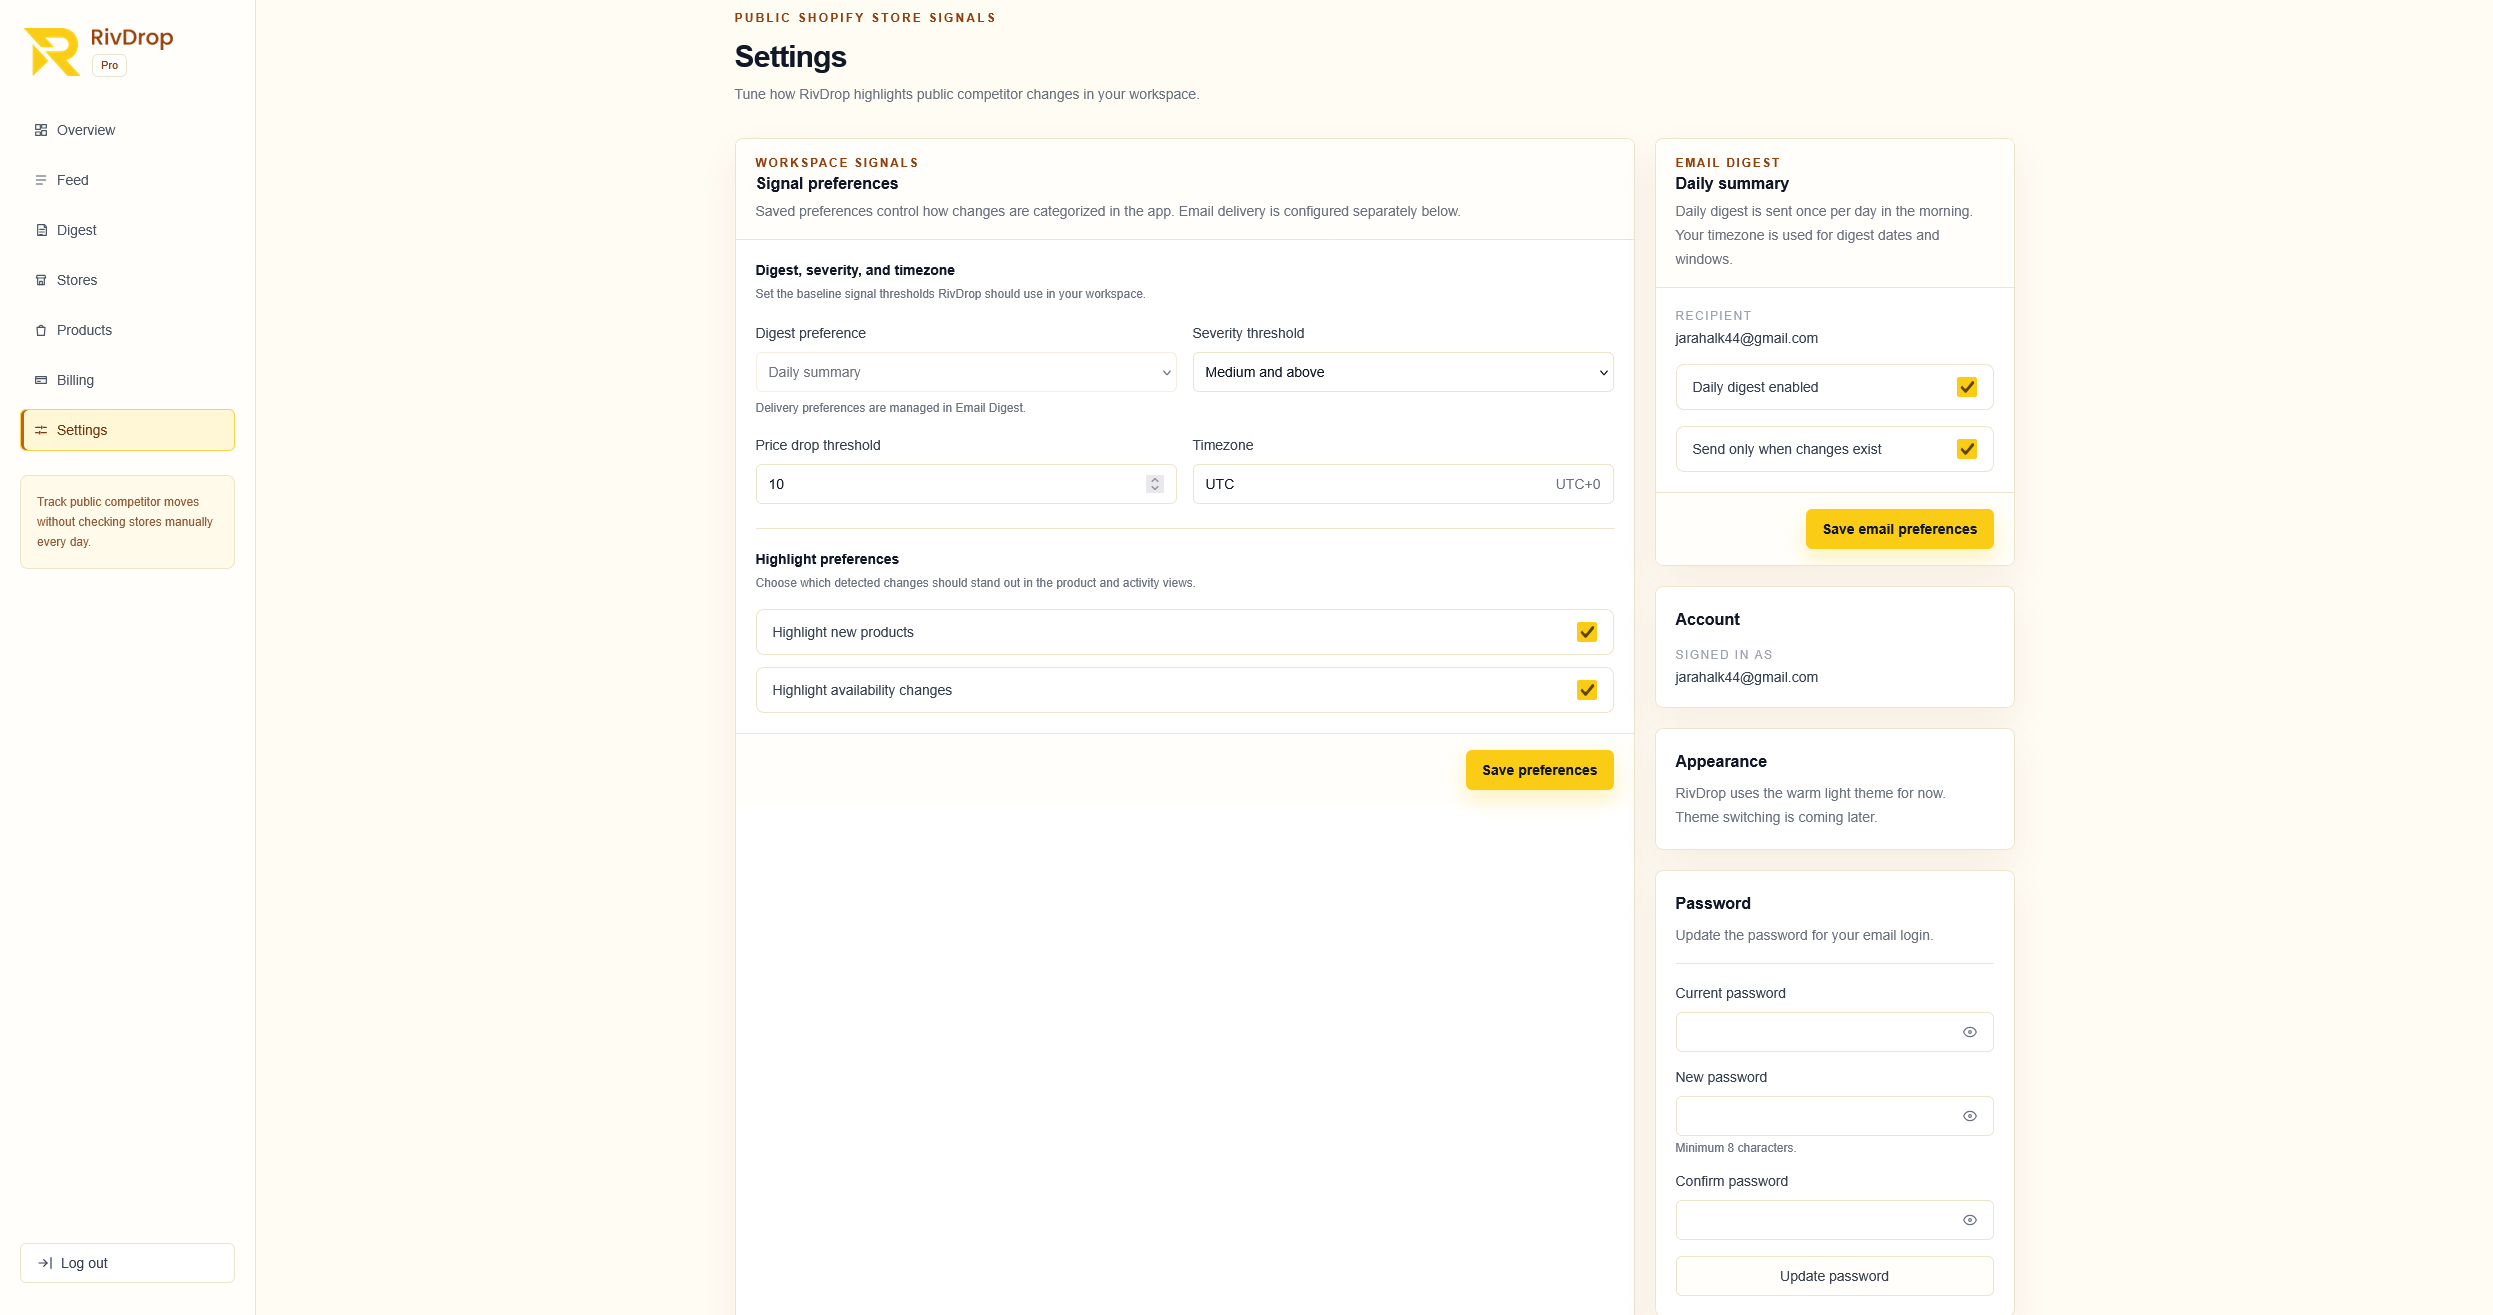This screenshot has height=1315, width=2493.
Task: Click the Stores shop icon in sidebar
Action: [x=41, y=280]
